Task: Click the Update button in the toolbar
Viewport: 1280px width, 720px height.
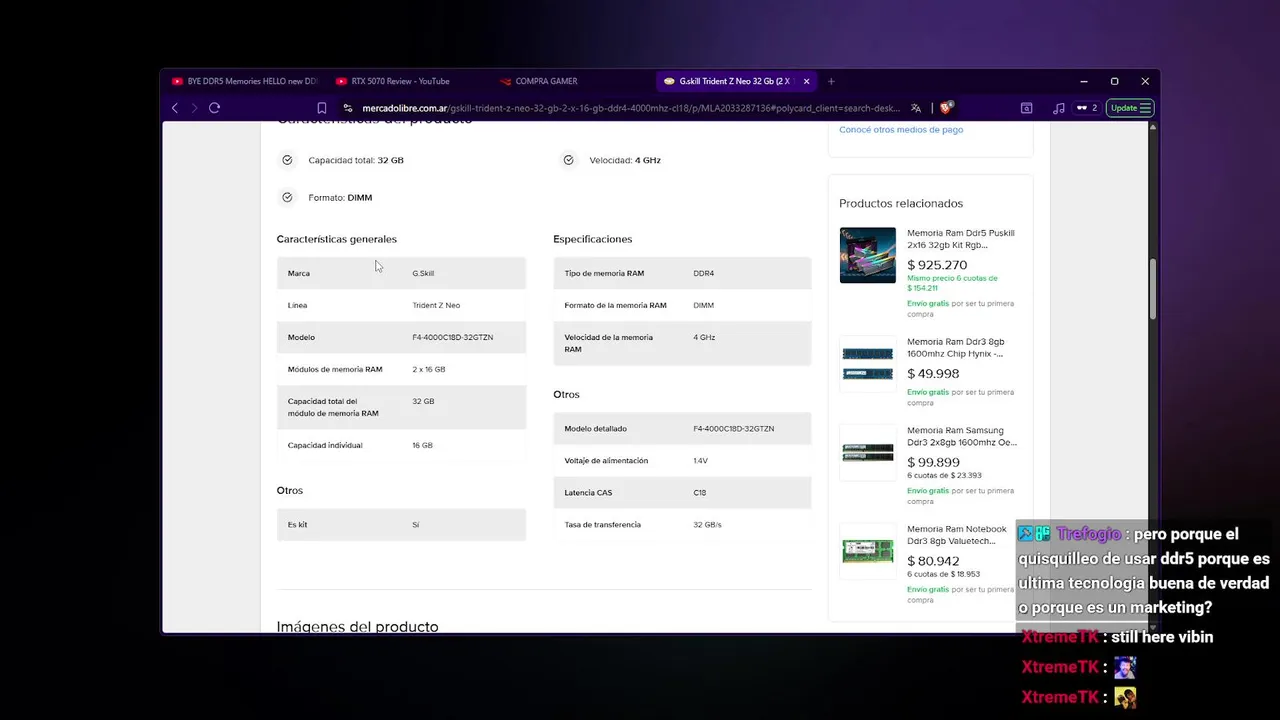Action: pos(1131,108)
